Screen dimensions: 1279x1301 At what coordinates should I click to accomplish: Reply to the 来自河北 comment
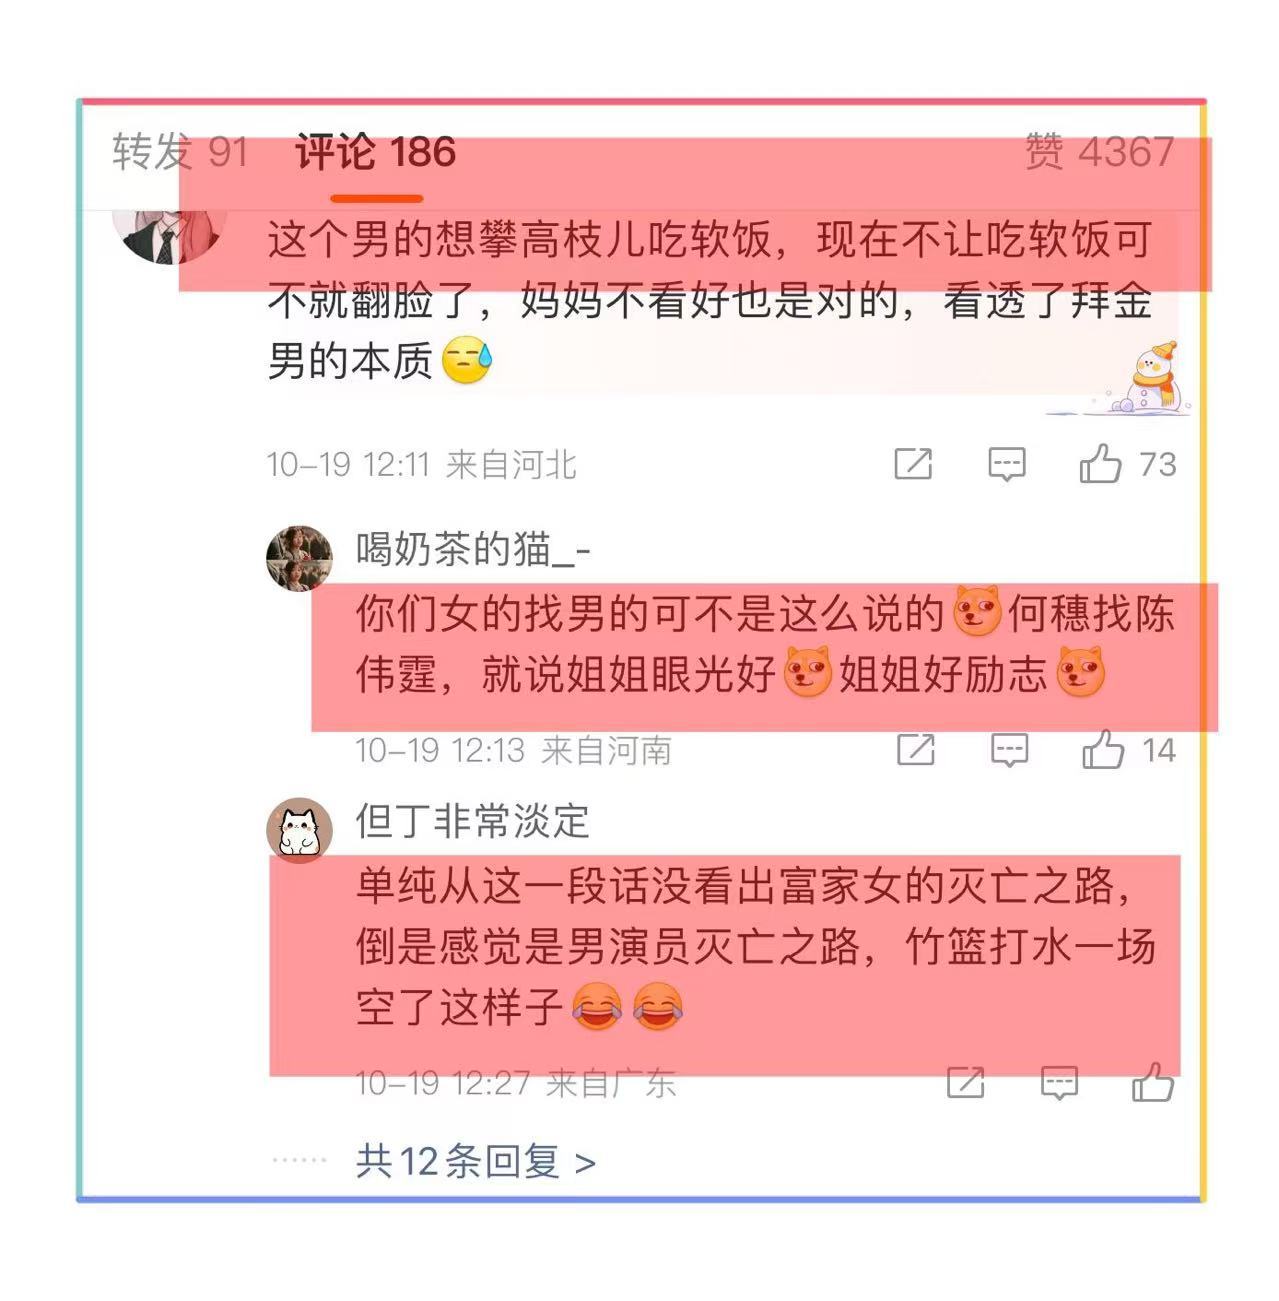(1007, 464)
